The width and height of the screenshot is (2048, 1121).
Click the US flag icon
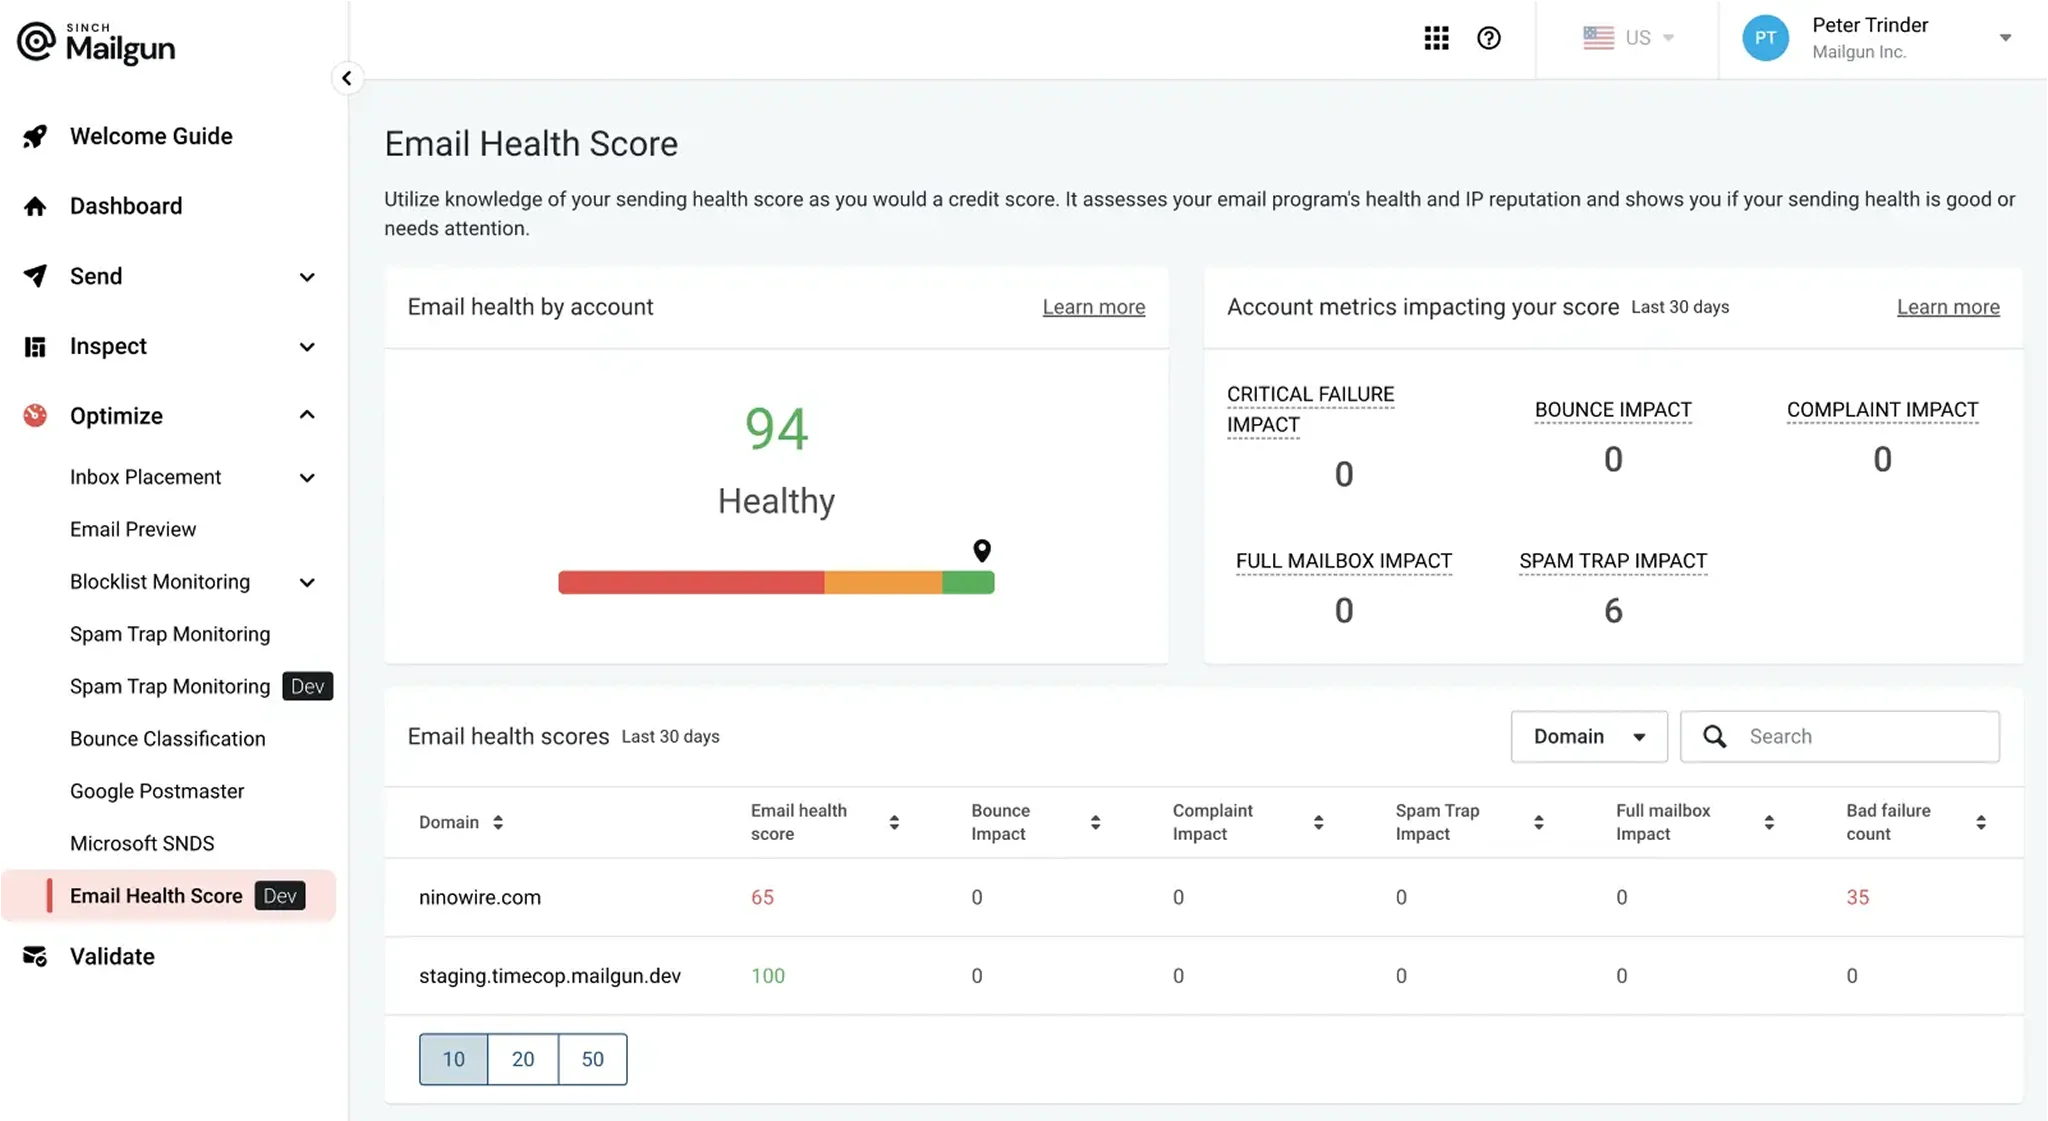[x=1598, y=38]
